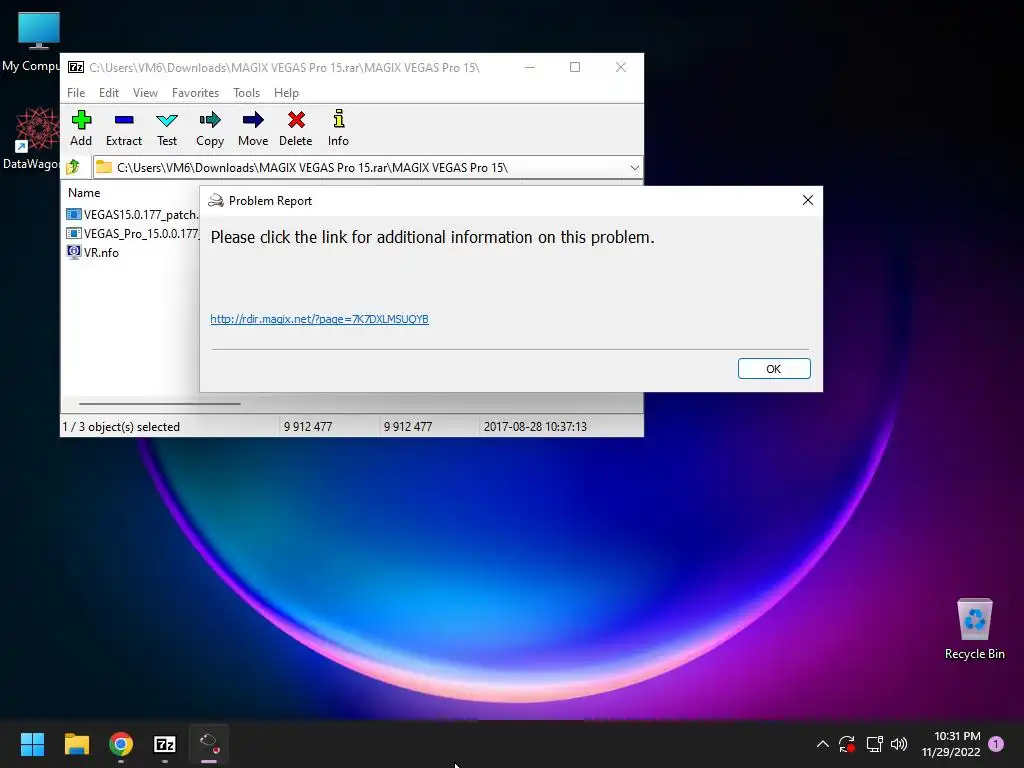The height and width of the screenshot is (768, 1024).
Task: Close the Problem Report dialog
Action: tap(808, 200)
